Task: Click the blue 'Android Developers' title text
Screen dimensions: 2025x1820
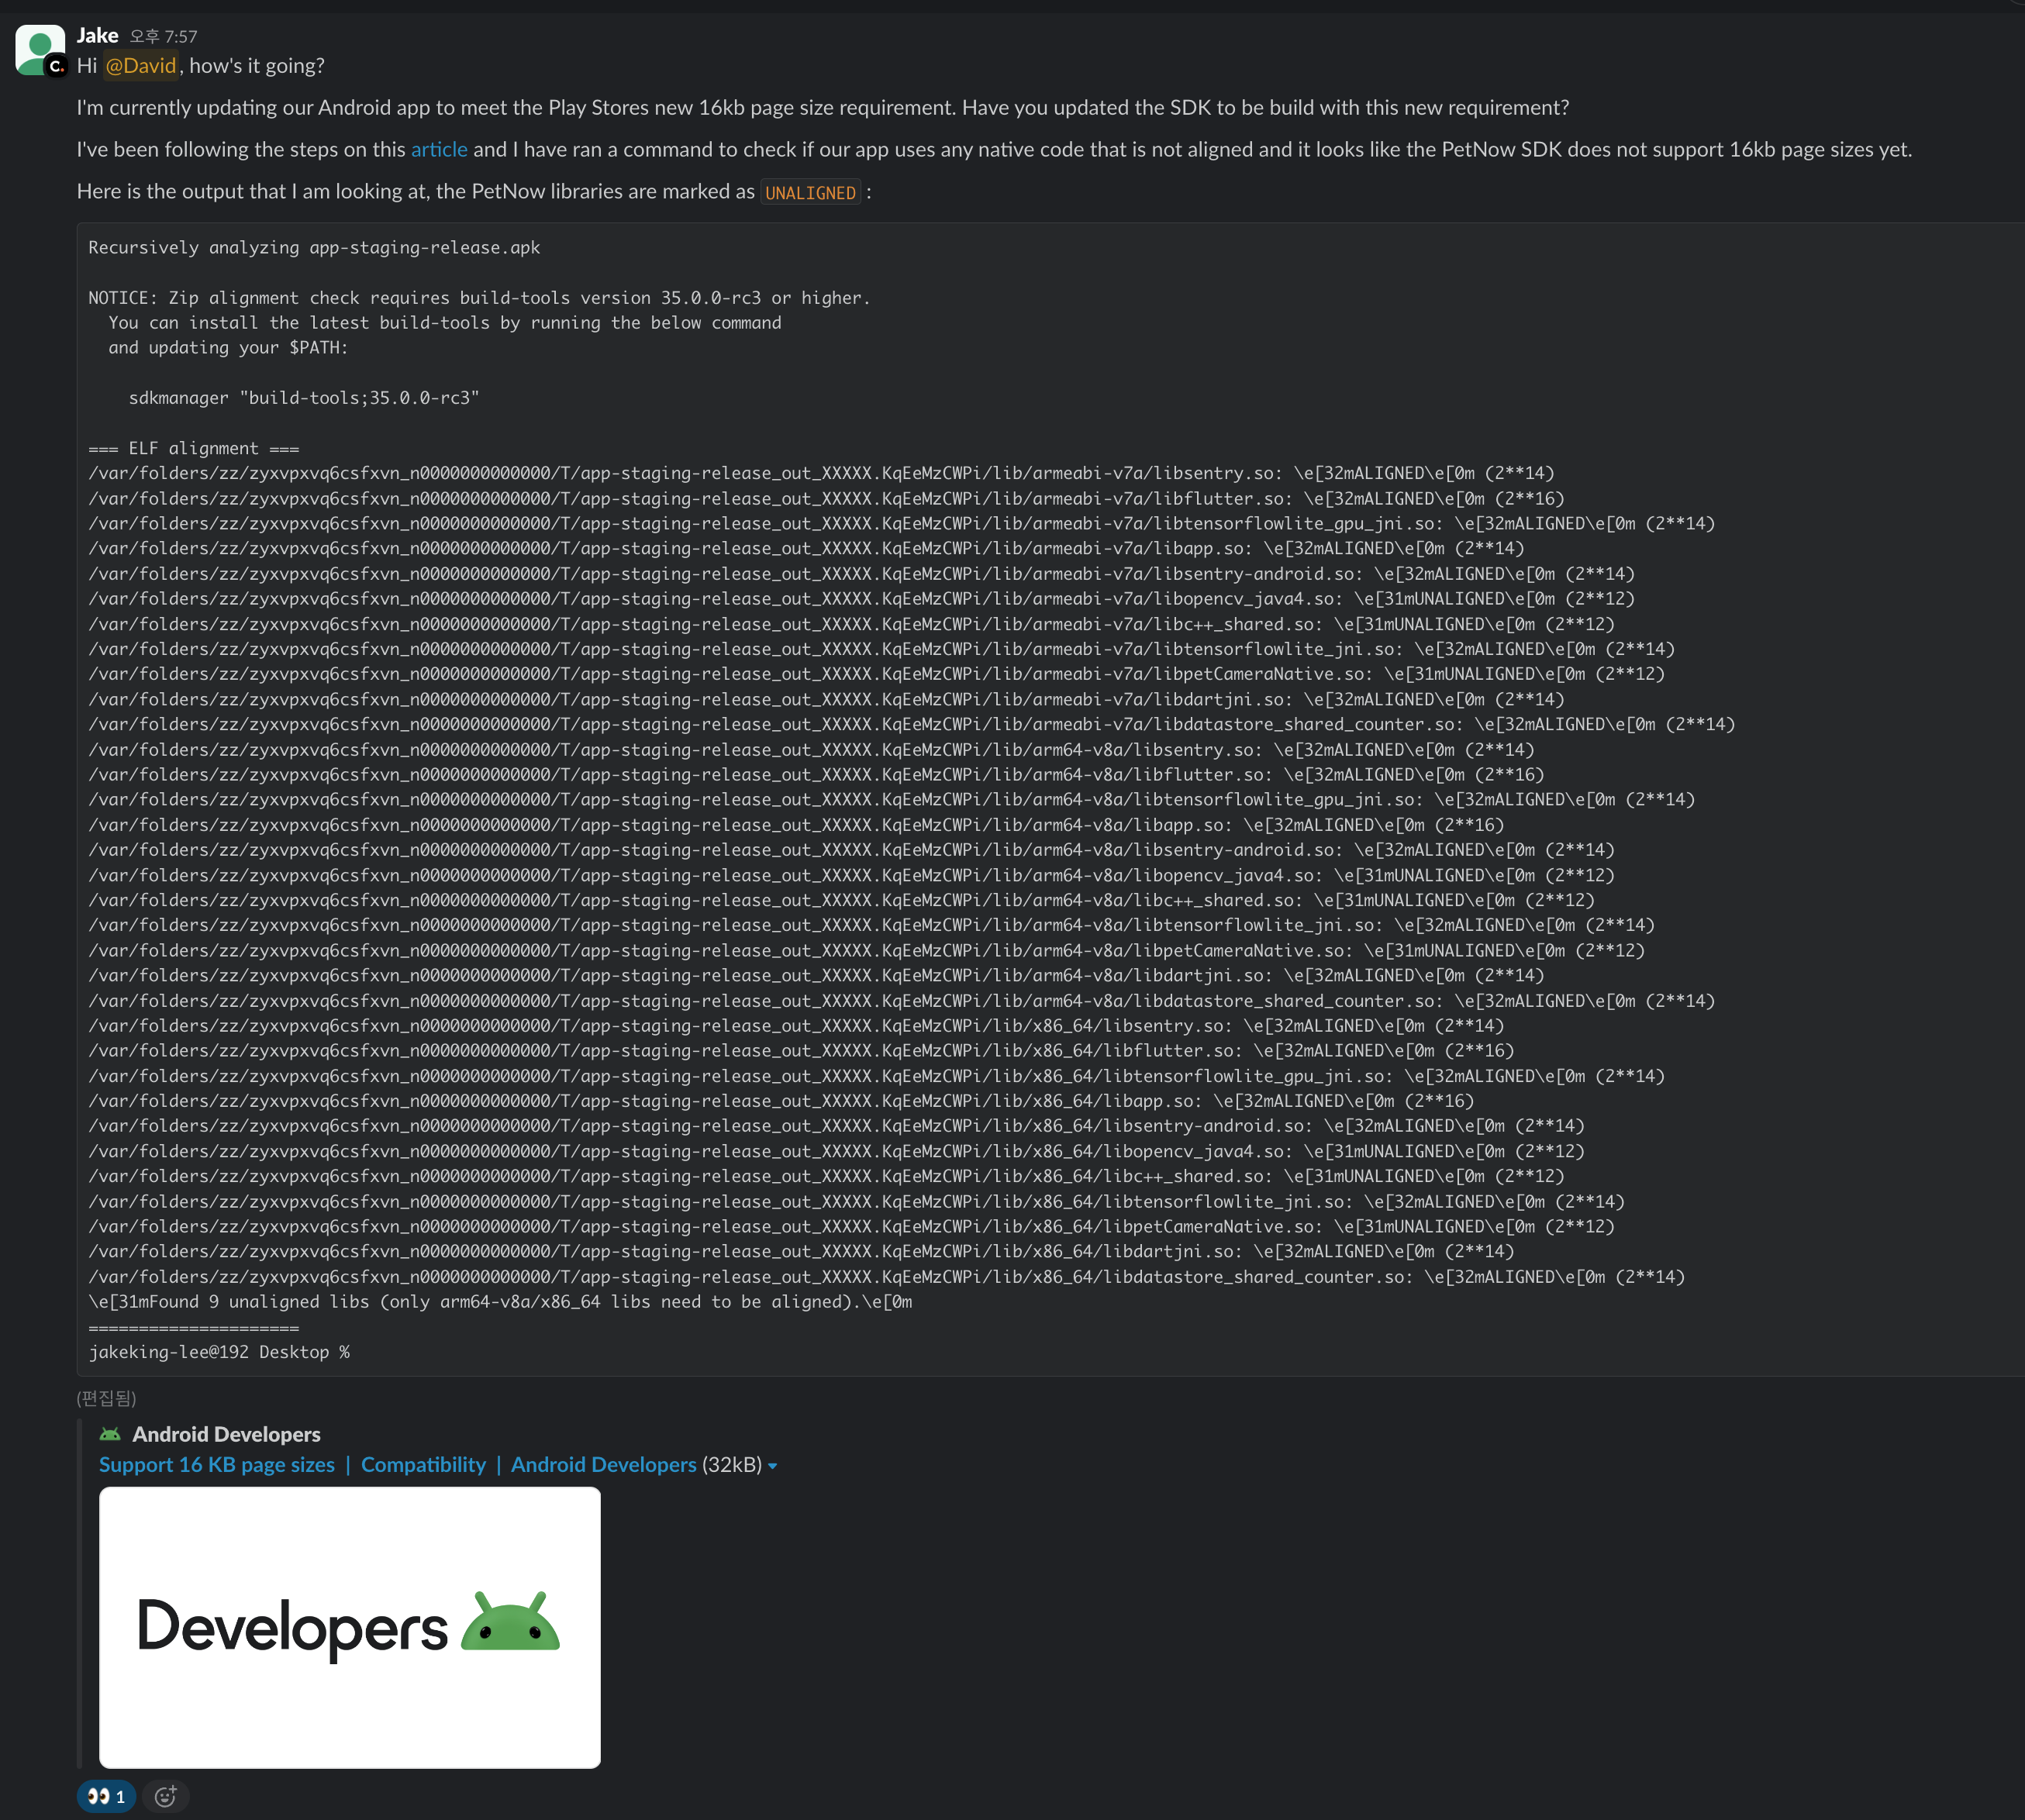Action: (603, 1464)
